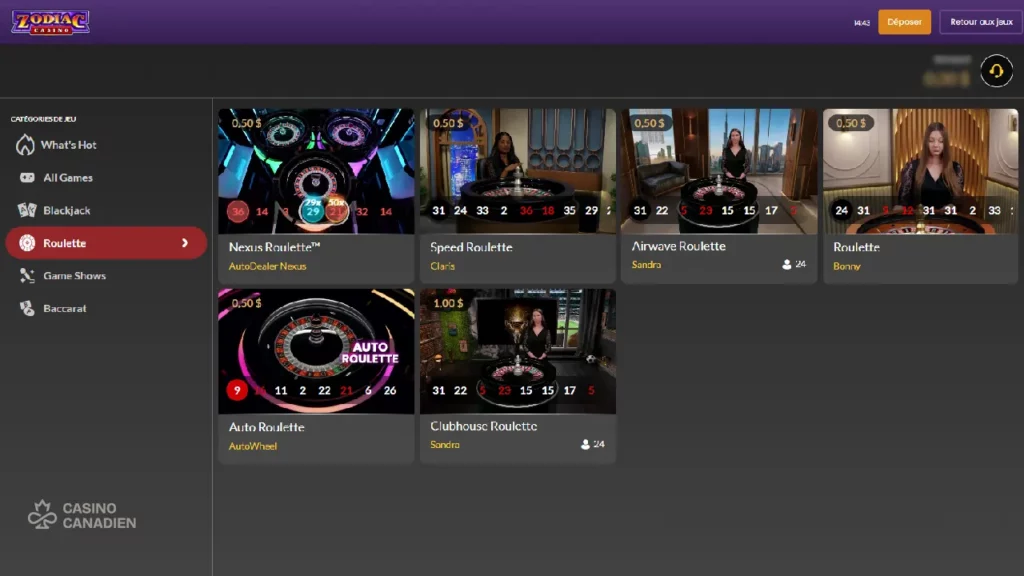Click the Casino Canadien logo

point(82,515)
